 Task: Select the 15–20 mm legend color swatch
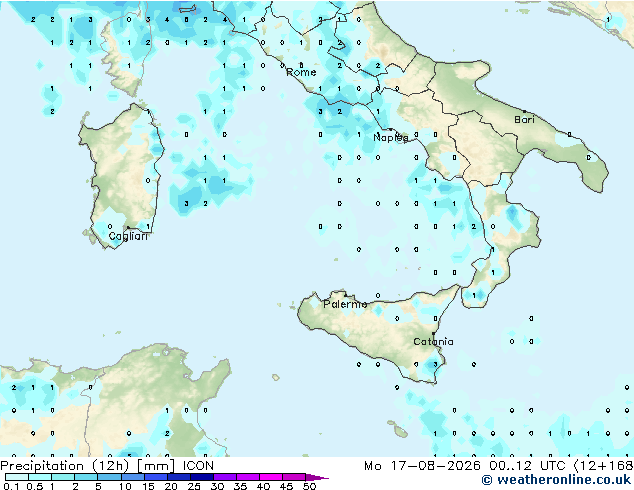155,477
